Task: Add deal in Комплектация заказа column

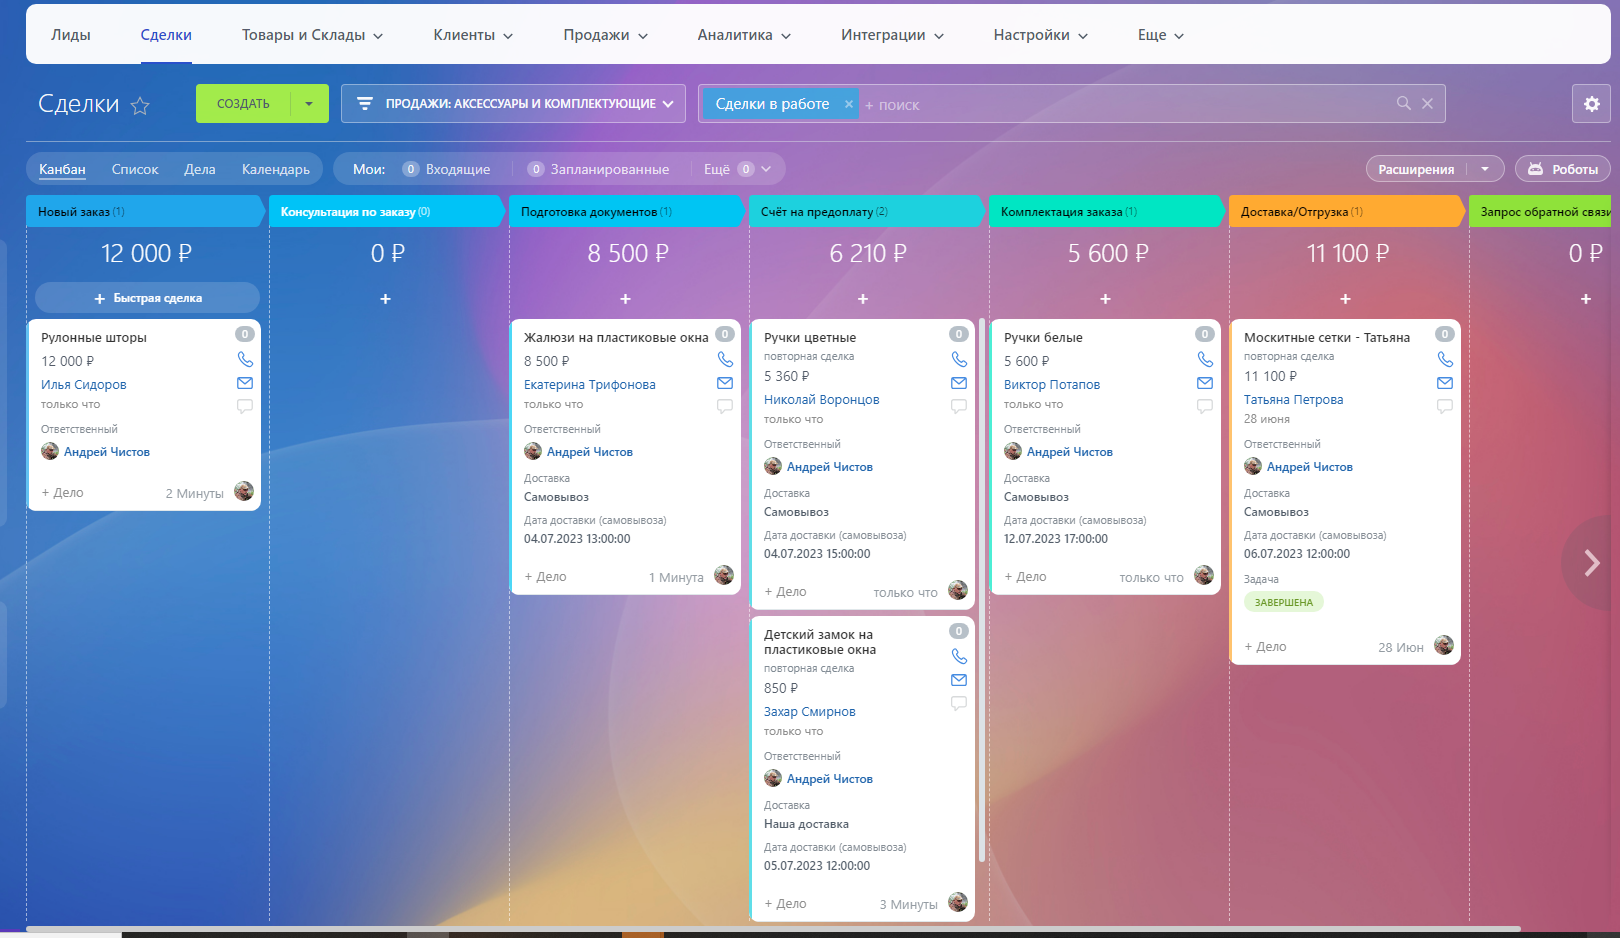Action: (1105, 299)
